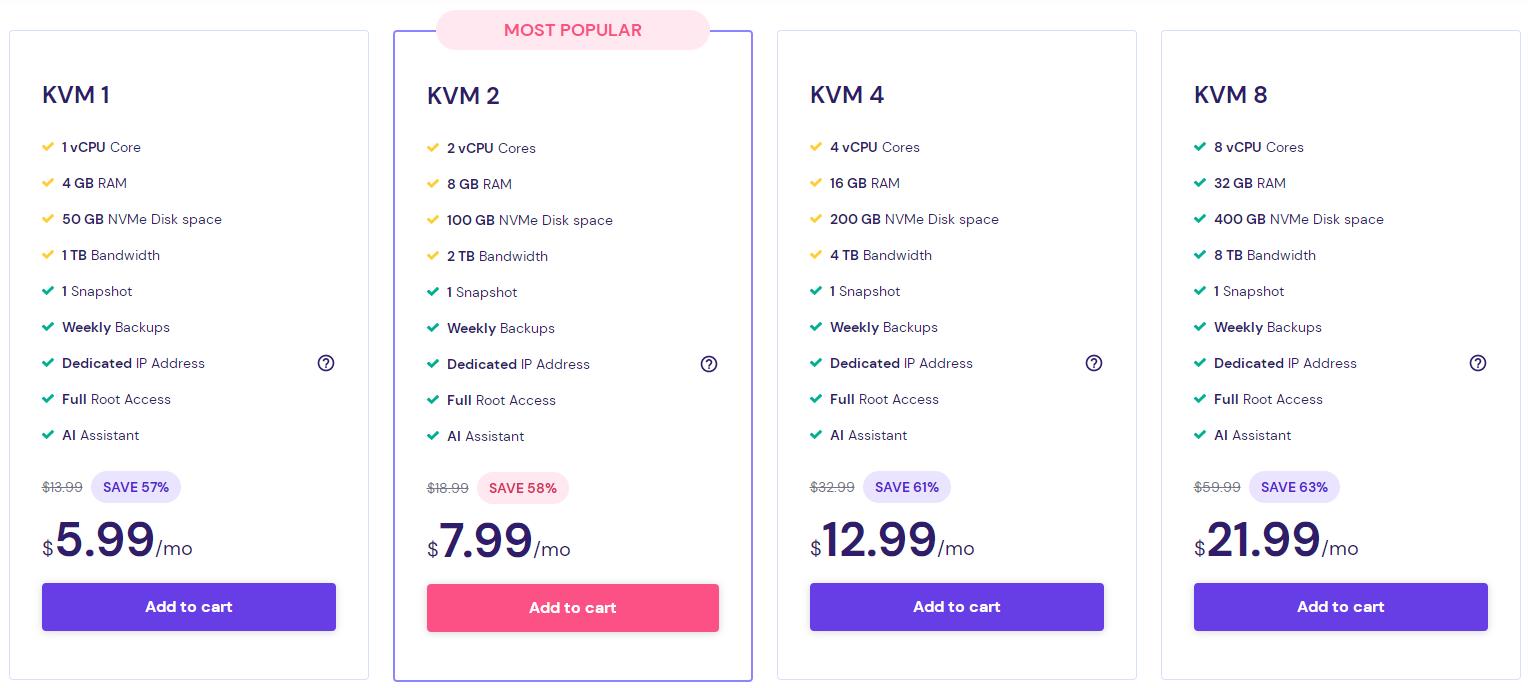Image resolution: width=1528 pixels, height=688 pixels.
Task: Click the checkmark beside KVM 8 32 GB RAM
Action: click(1200, 183)
